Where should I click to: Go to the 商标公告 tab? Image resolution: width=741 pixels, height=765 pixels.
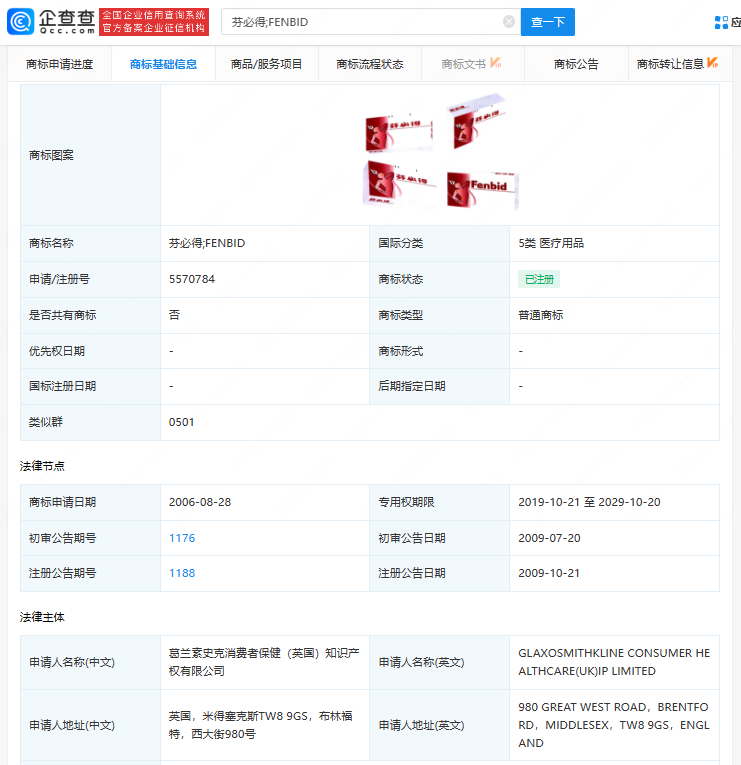coord(576,64)
